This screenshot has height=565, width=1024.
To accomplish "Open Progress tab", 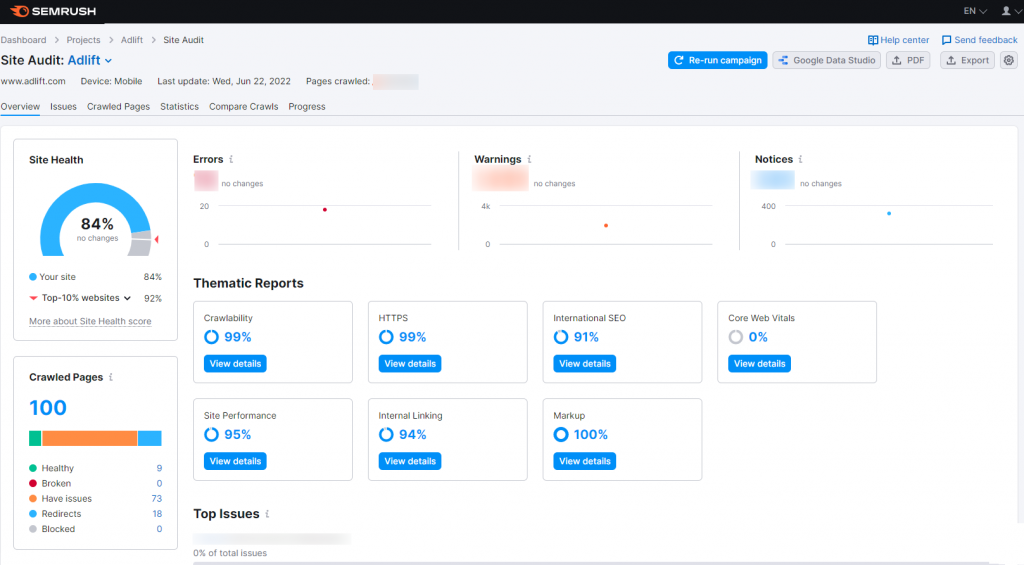I will tap(307, 106).
